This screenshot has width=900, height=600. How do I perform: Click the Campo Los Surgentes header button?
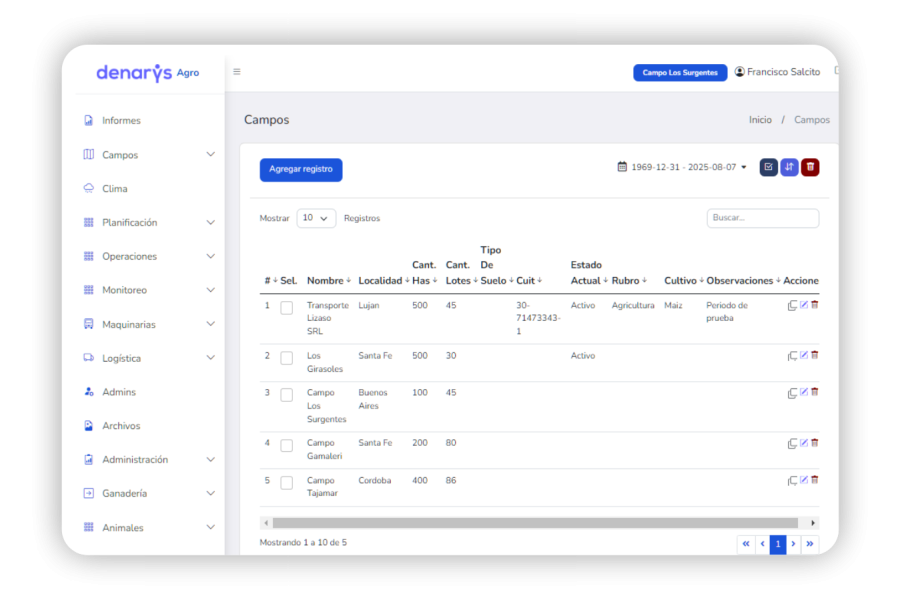pyautogui.click(x=680, y=72)
